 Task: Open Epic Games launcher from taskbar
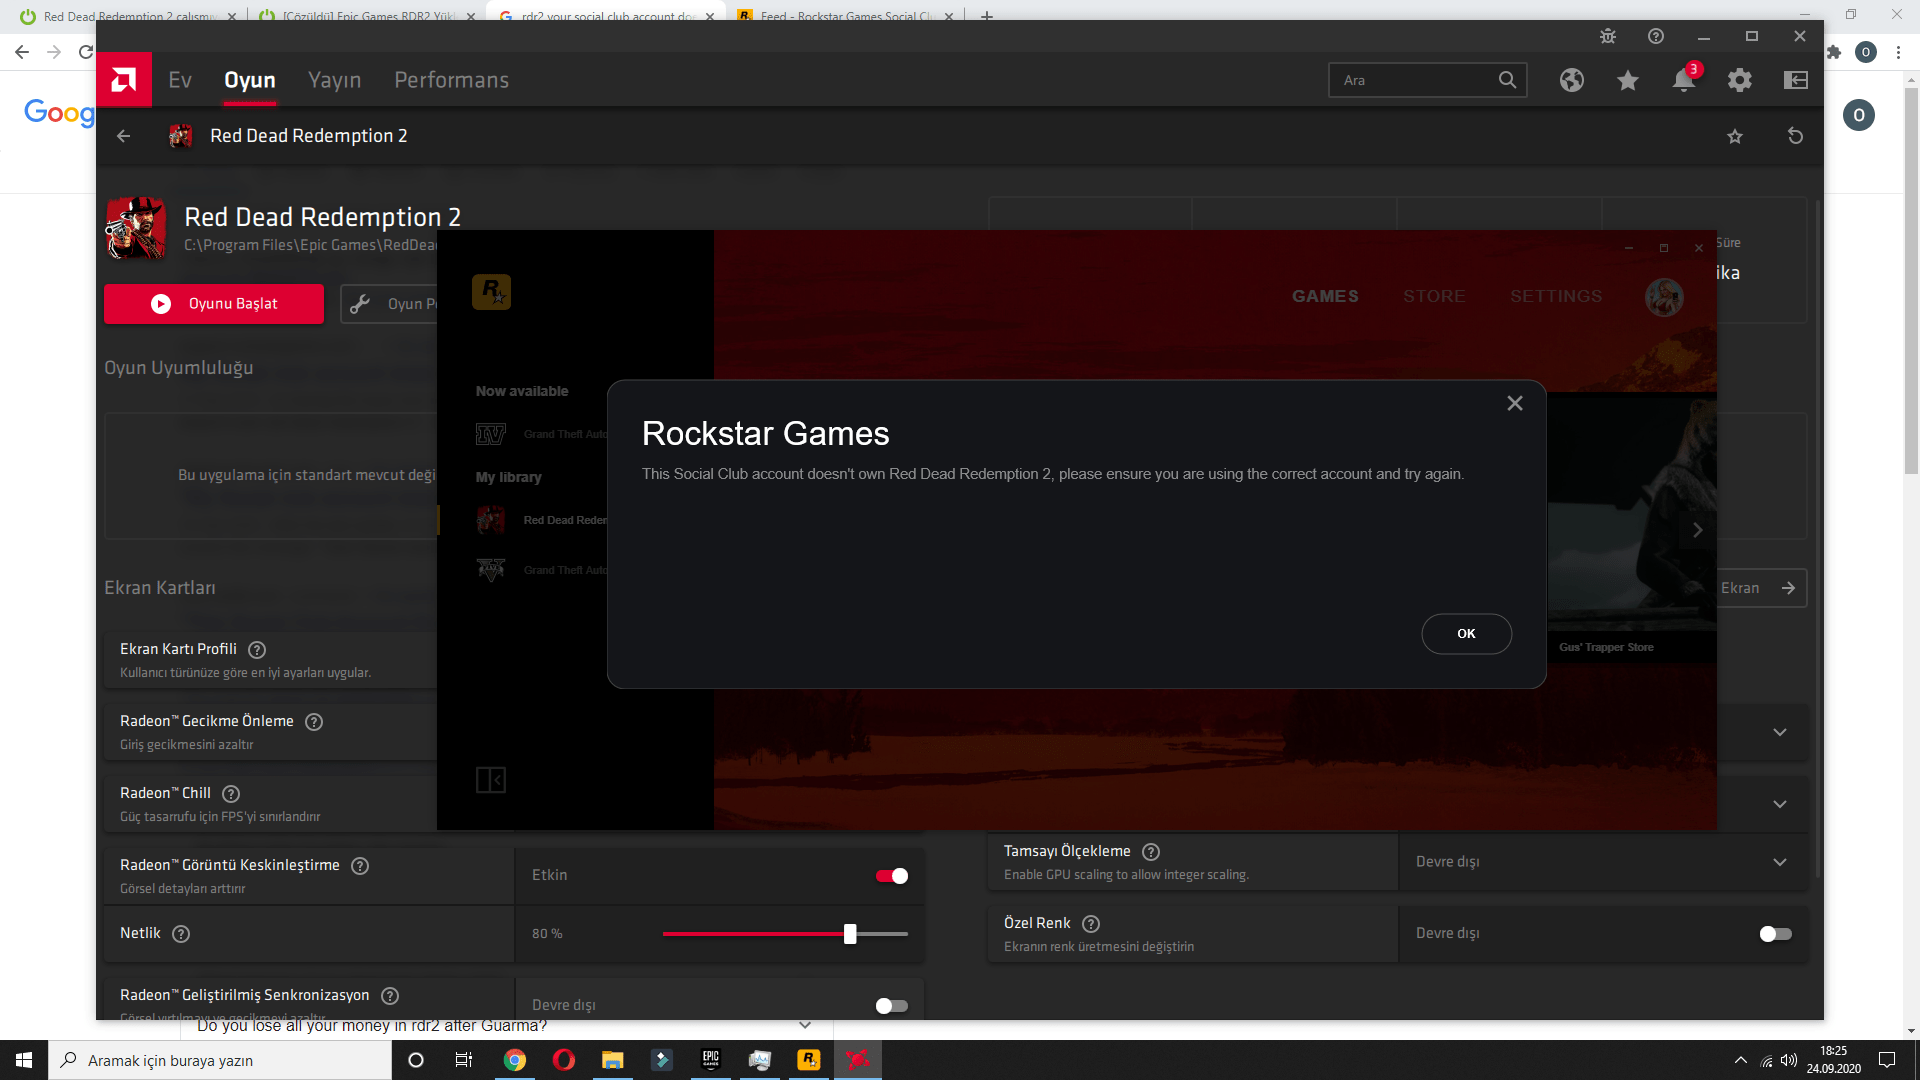click(x=711, y=1060)
